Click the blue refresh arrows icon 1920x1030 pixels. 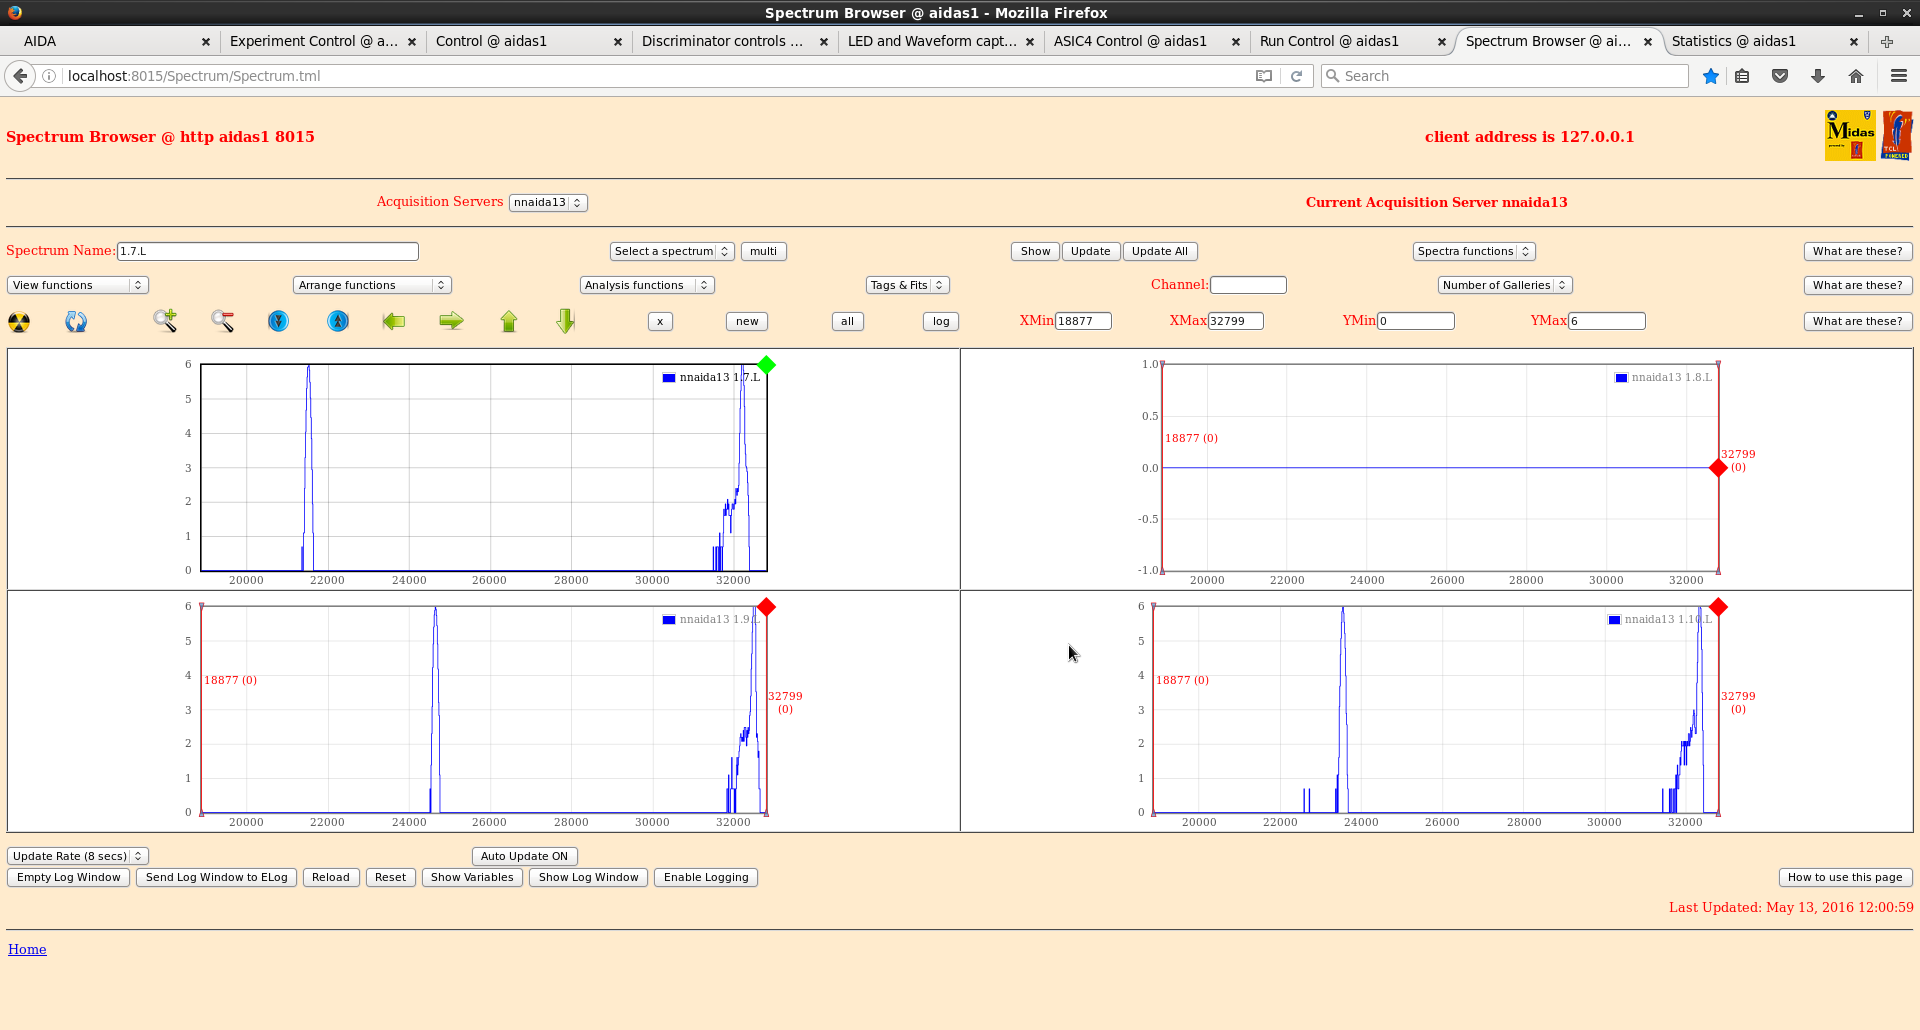[76, 322]
